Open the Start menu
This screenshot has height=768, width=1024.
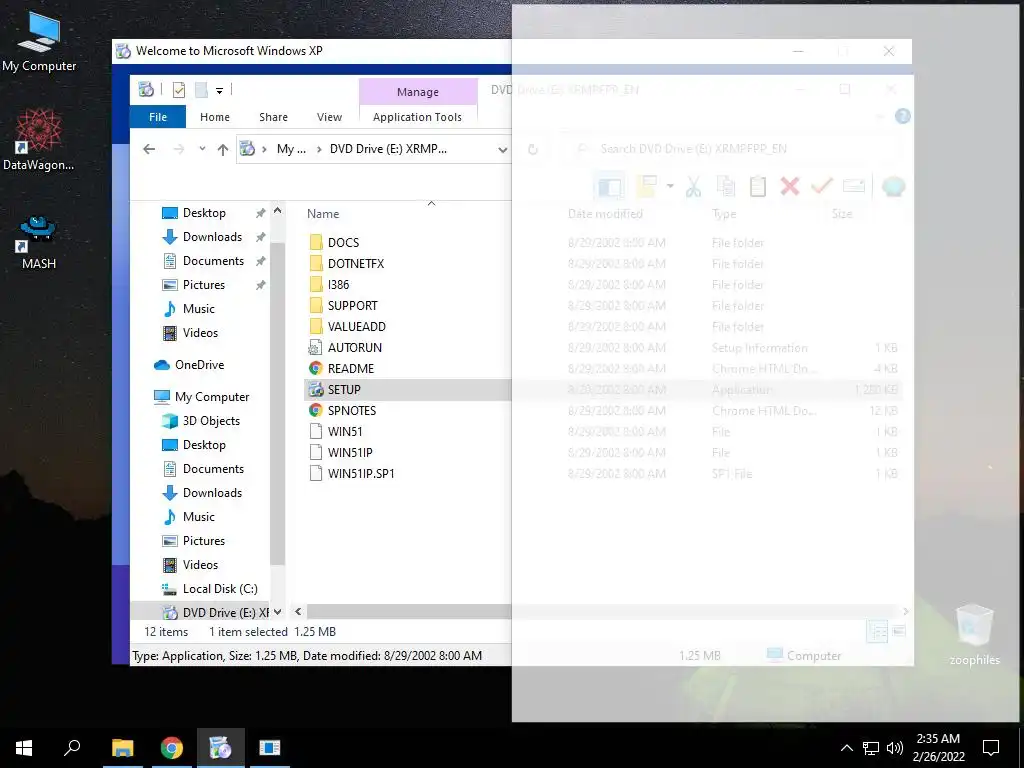pos(24,748)
